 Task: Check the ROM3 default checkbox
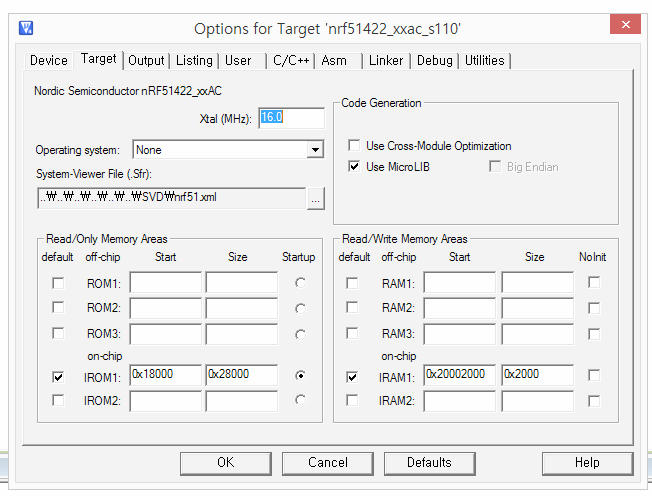(58, 333)
